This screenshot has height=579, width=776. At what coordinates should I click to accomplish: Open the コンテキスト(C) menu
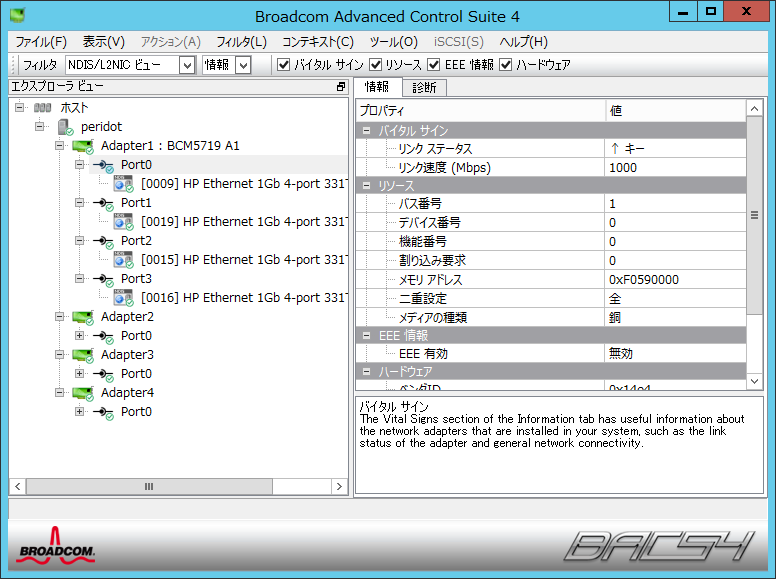[318, 42]
